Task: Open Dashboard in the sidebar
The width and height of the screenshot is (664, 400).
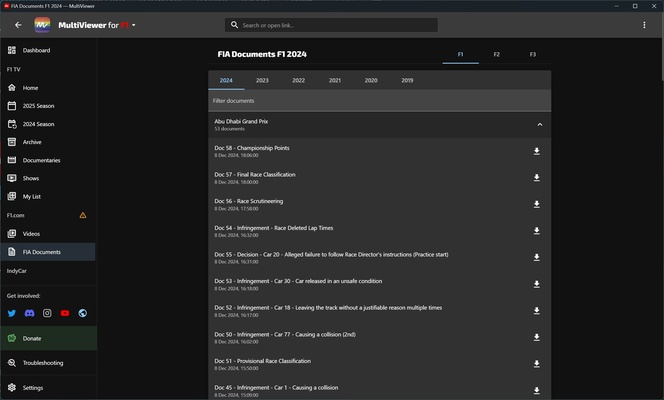Action: coord(48,50)
